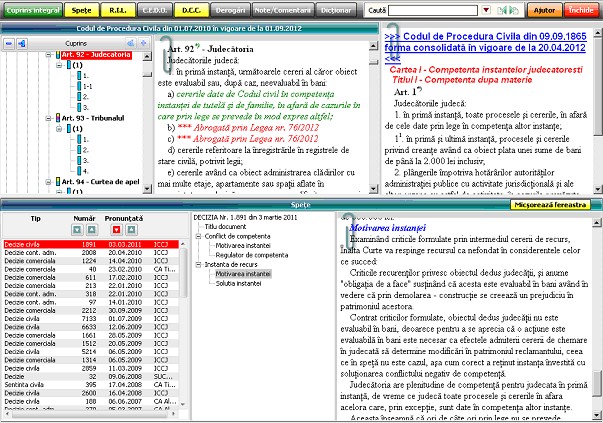Open the Note/Comentarii tab

click(x=283, y=10)
